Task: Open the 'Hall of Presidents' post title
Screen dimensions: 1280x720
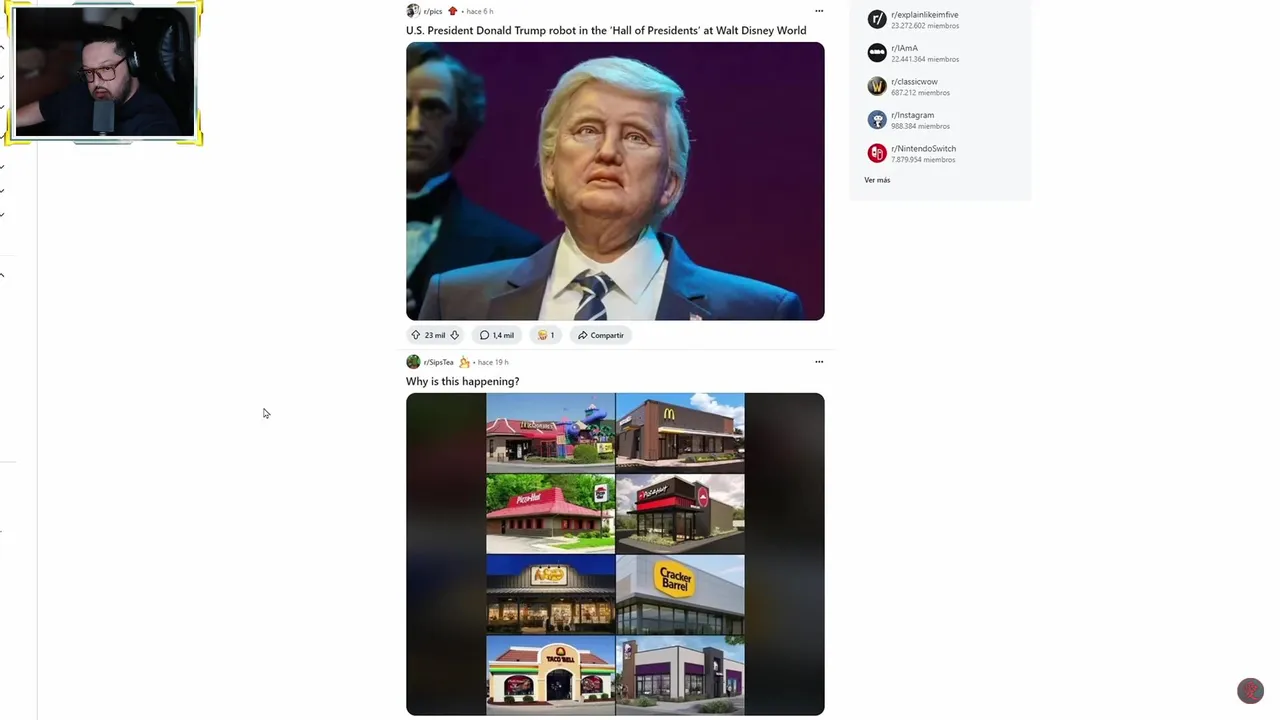Action: click(x=606, y=31)
